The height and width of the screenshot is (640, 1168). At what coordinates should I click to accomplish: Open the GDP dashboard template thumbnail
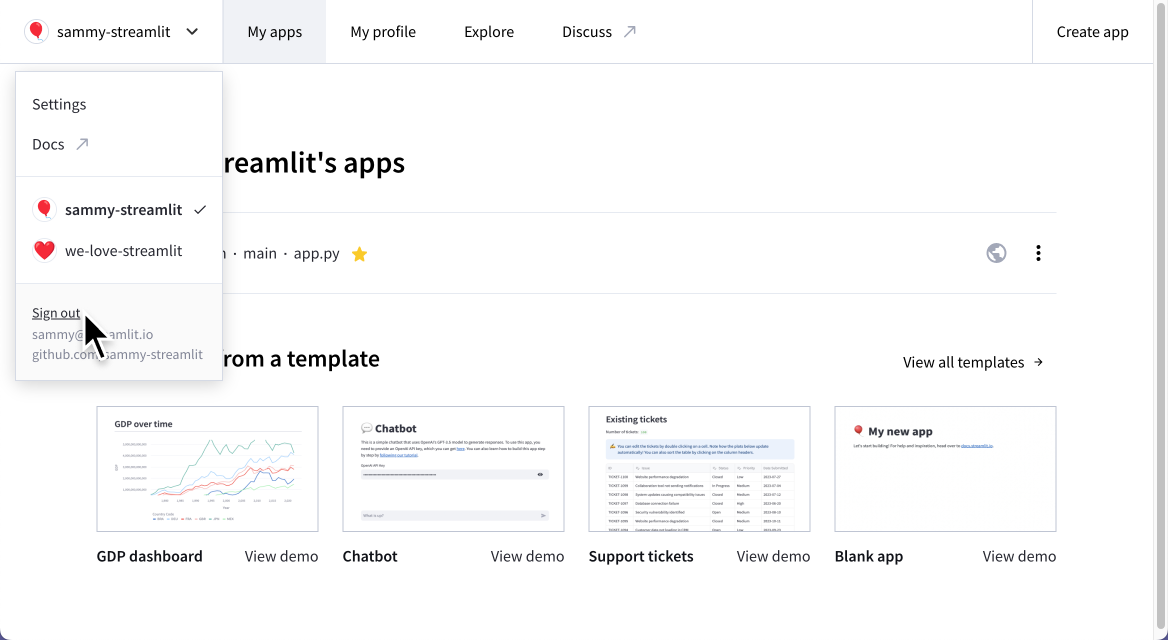tap(207, 468)
